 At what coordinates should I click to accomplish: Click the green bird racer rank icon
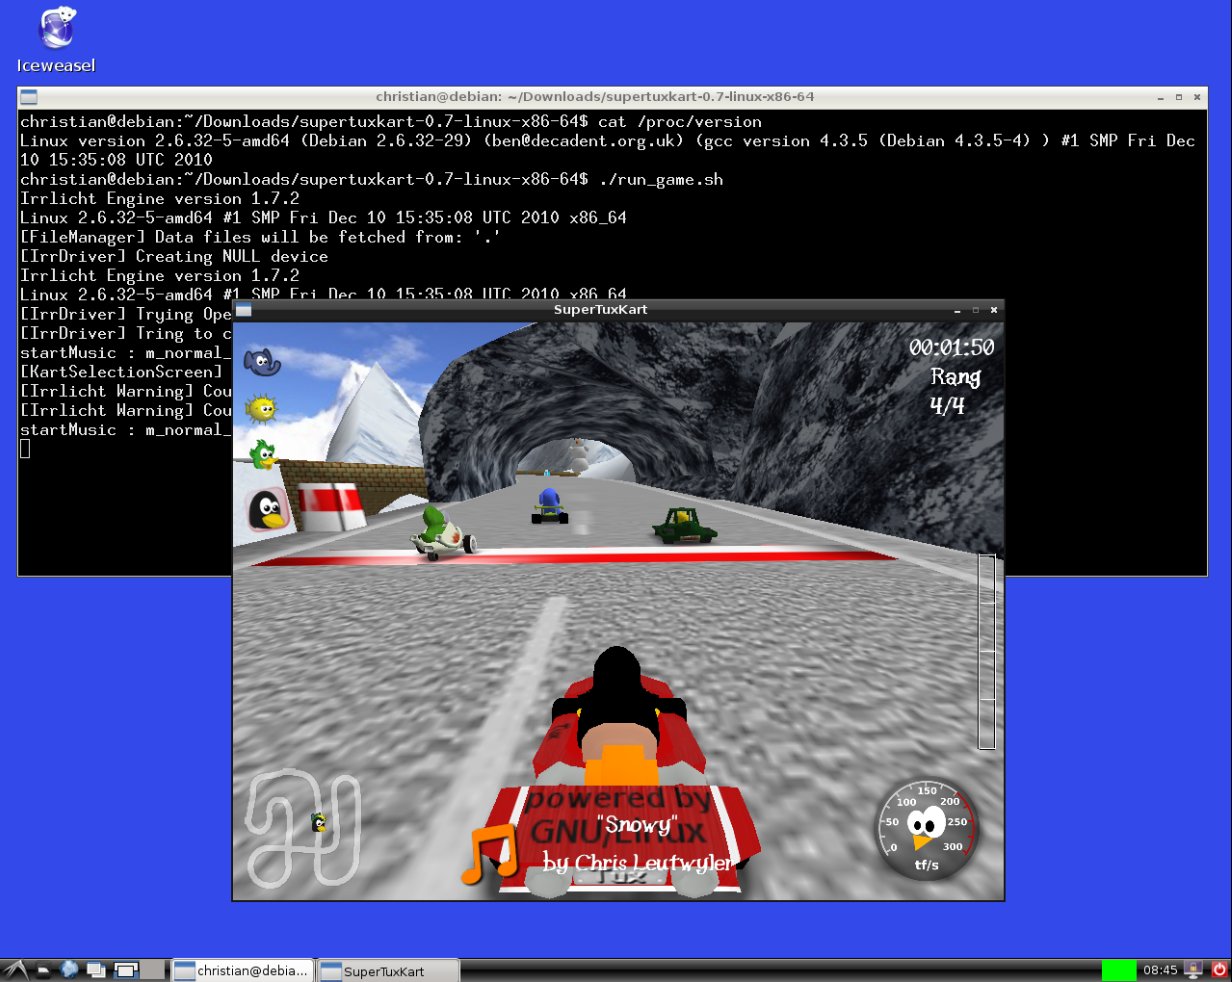pyautogui.click(x=262, y=455)
